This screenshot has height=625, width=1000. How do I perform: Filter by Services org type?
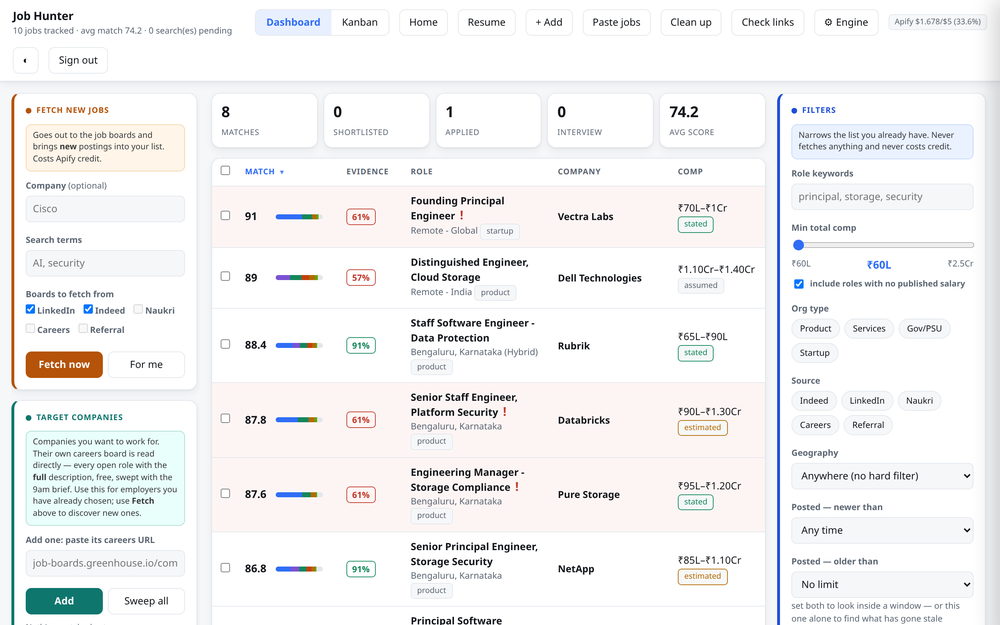(x=869, y=328)
